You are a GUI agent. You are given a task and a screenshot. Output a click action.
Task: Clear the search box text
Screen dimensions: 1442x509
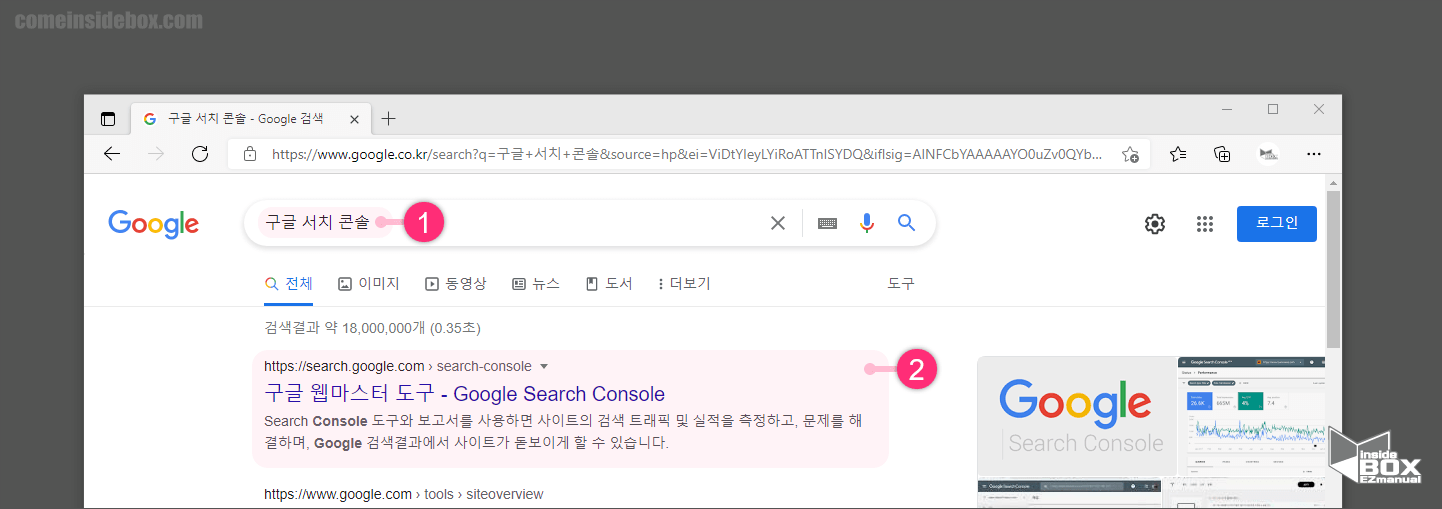point(778,223)
